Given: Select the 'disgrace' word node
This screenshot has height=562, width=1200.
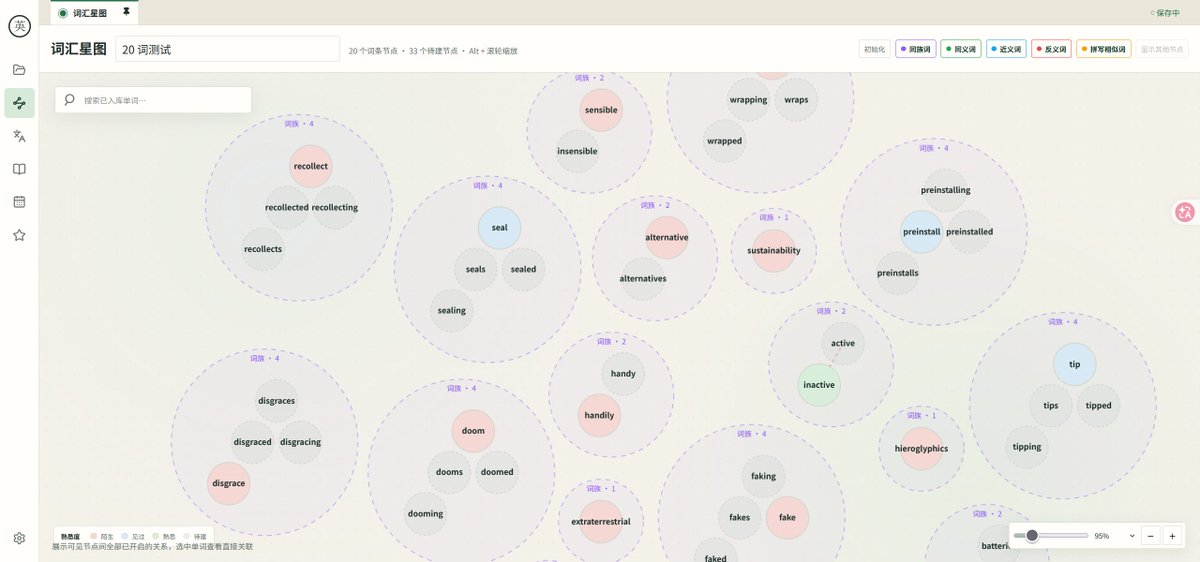Looking at the screenshot, I should [228, 483].
